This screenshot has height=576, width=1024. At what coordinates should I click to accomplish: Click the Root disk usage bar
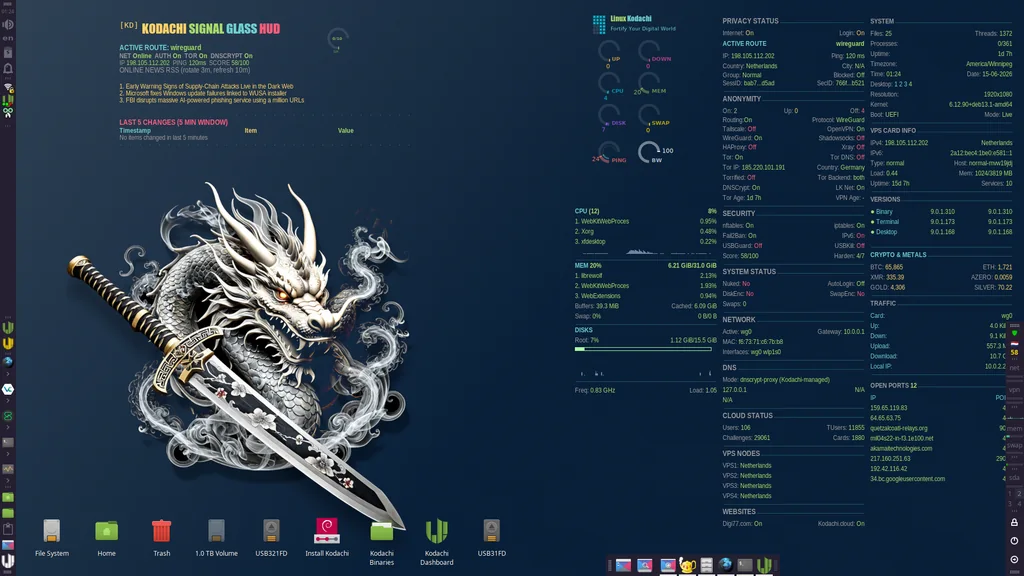point(643,349)
